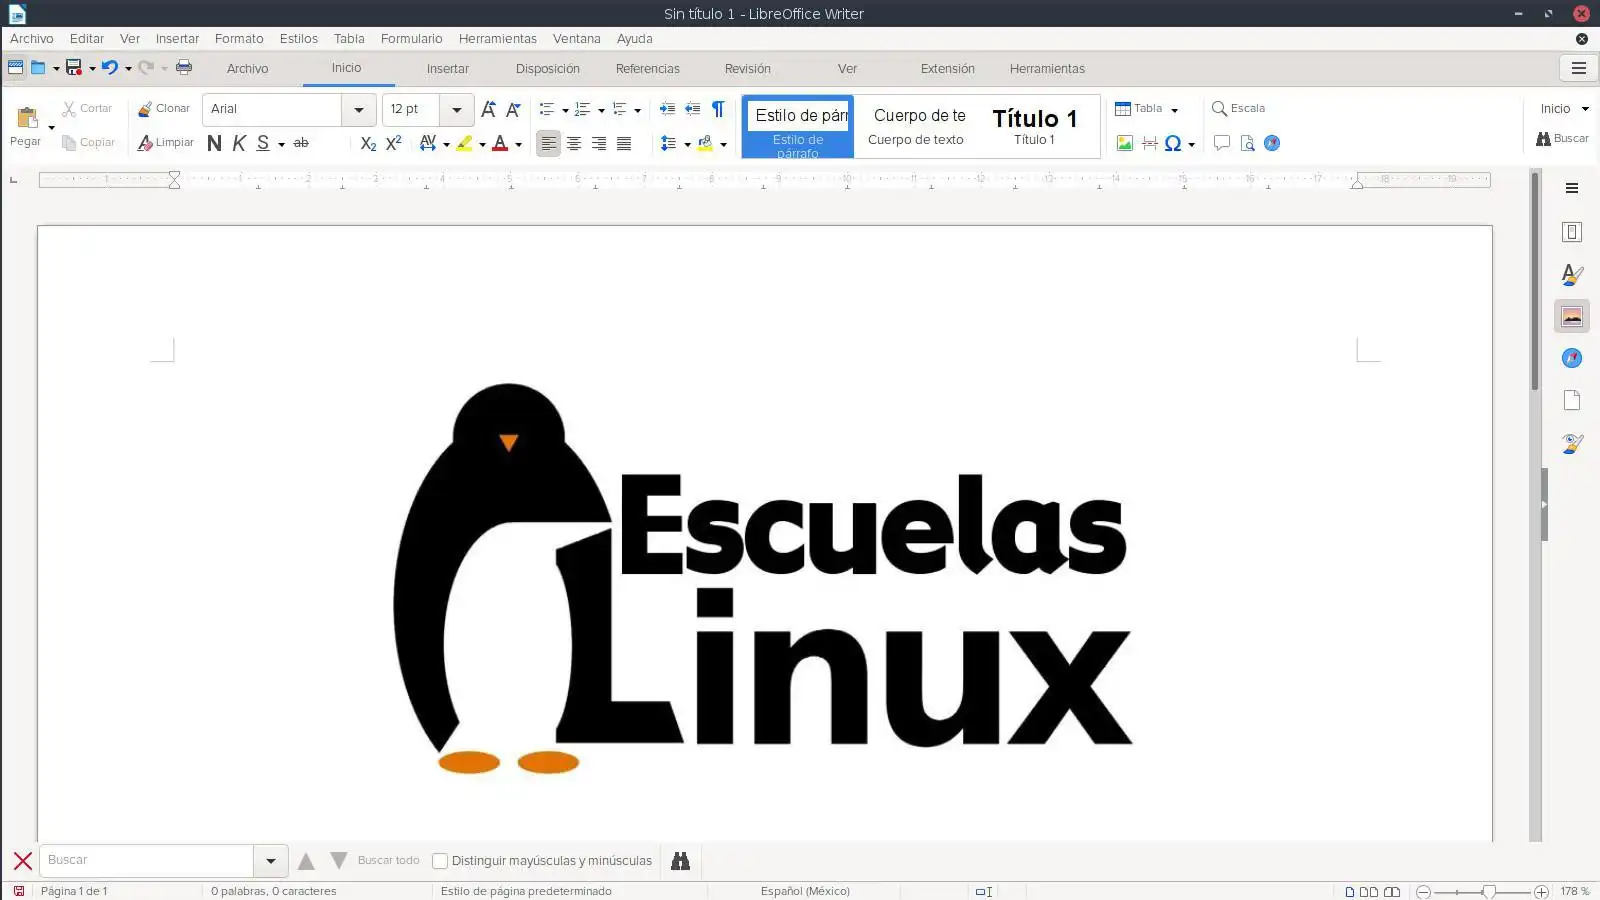Viewport: 1600px width, 900px height.
Task: Undo the last action
Action: tap(110, 68)
